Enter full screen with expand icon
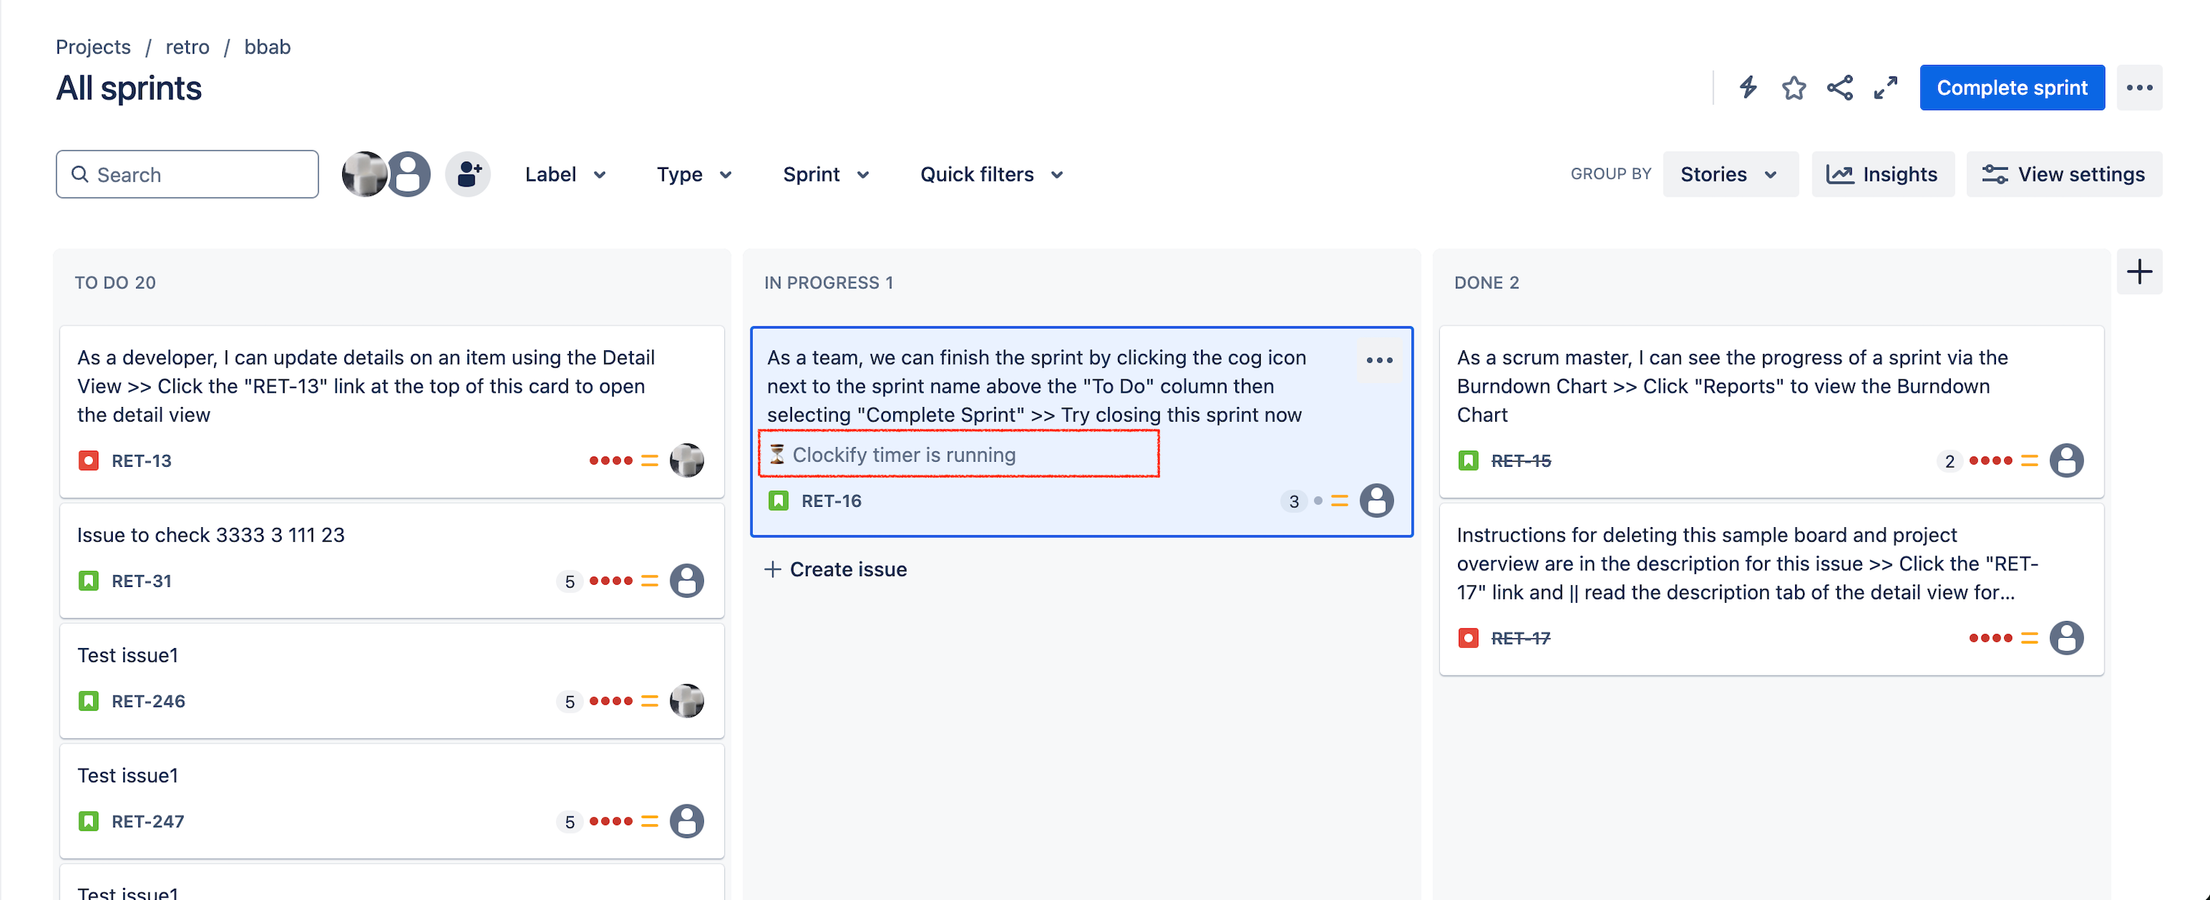The height and width of the screenshot is (900, 2210). point(1886,88)
